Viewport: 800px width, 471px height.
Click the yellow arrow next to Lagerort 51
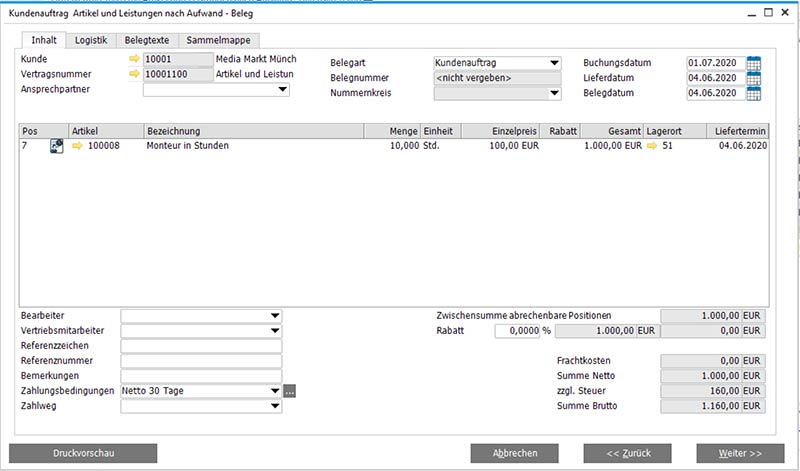(x=653, y=146)
